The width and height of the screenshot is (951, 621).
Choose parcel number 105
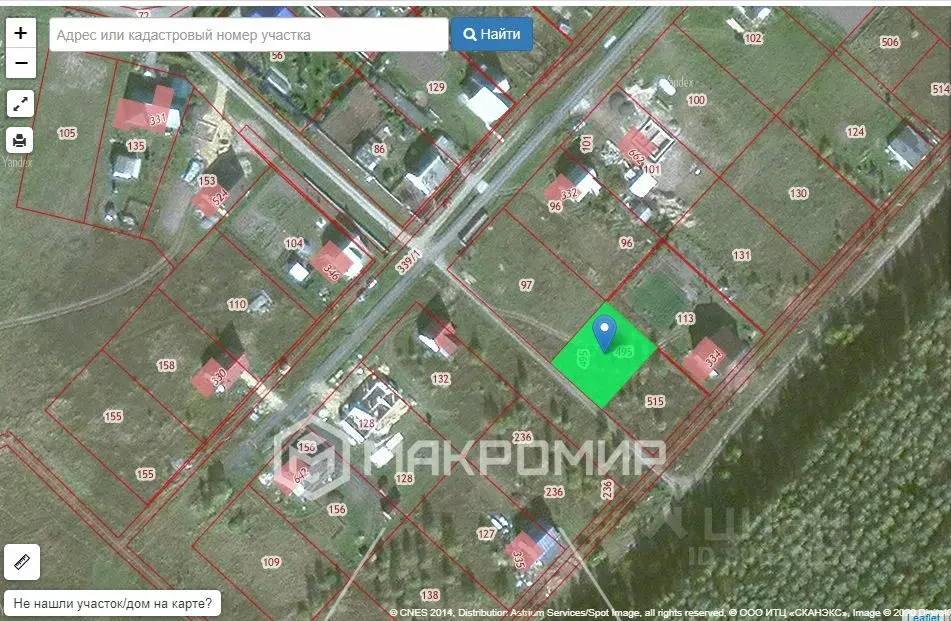[x=67, y=133]
